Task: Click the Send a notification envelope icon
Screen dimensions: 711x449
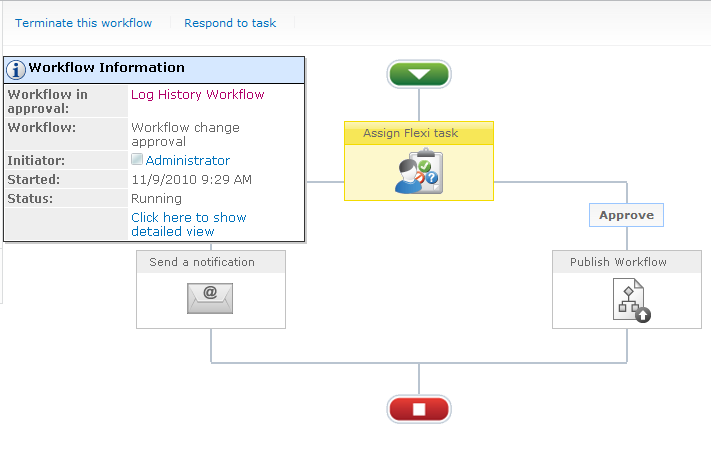Action: point(210,298)
